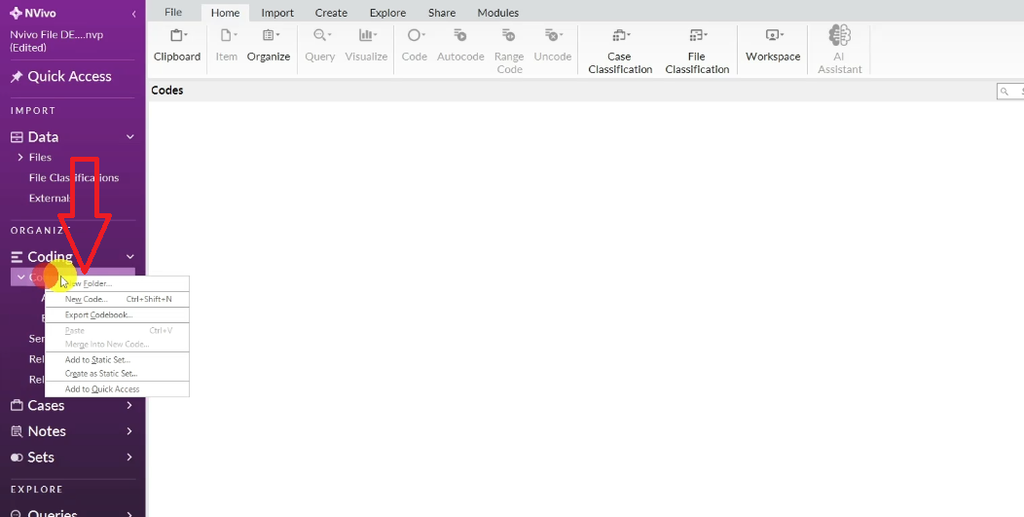1024x517 pixels.
Task: Select Add to Static Set entry
Action: tap(118, 360)
